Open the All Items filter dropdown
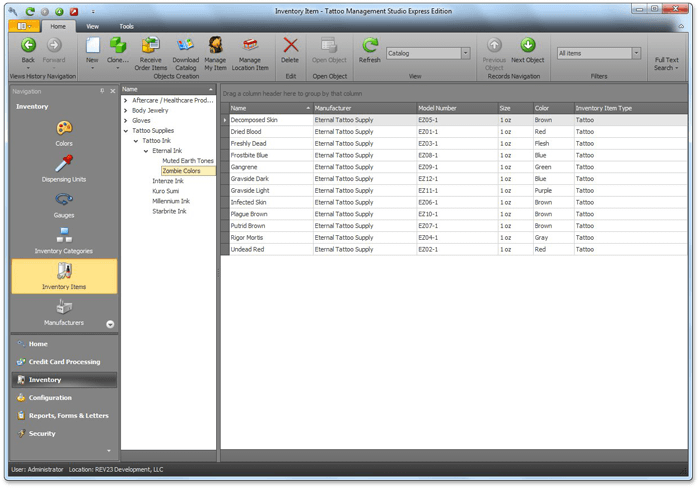This screenshot has width=700, height=489. [635, 53]
